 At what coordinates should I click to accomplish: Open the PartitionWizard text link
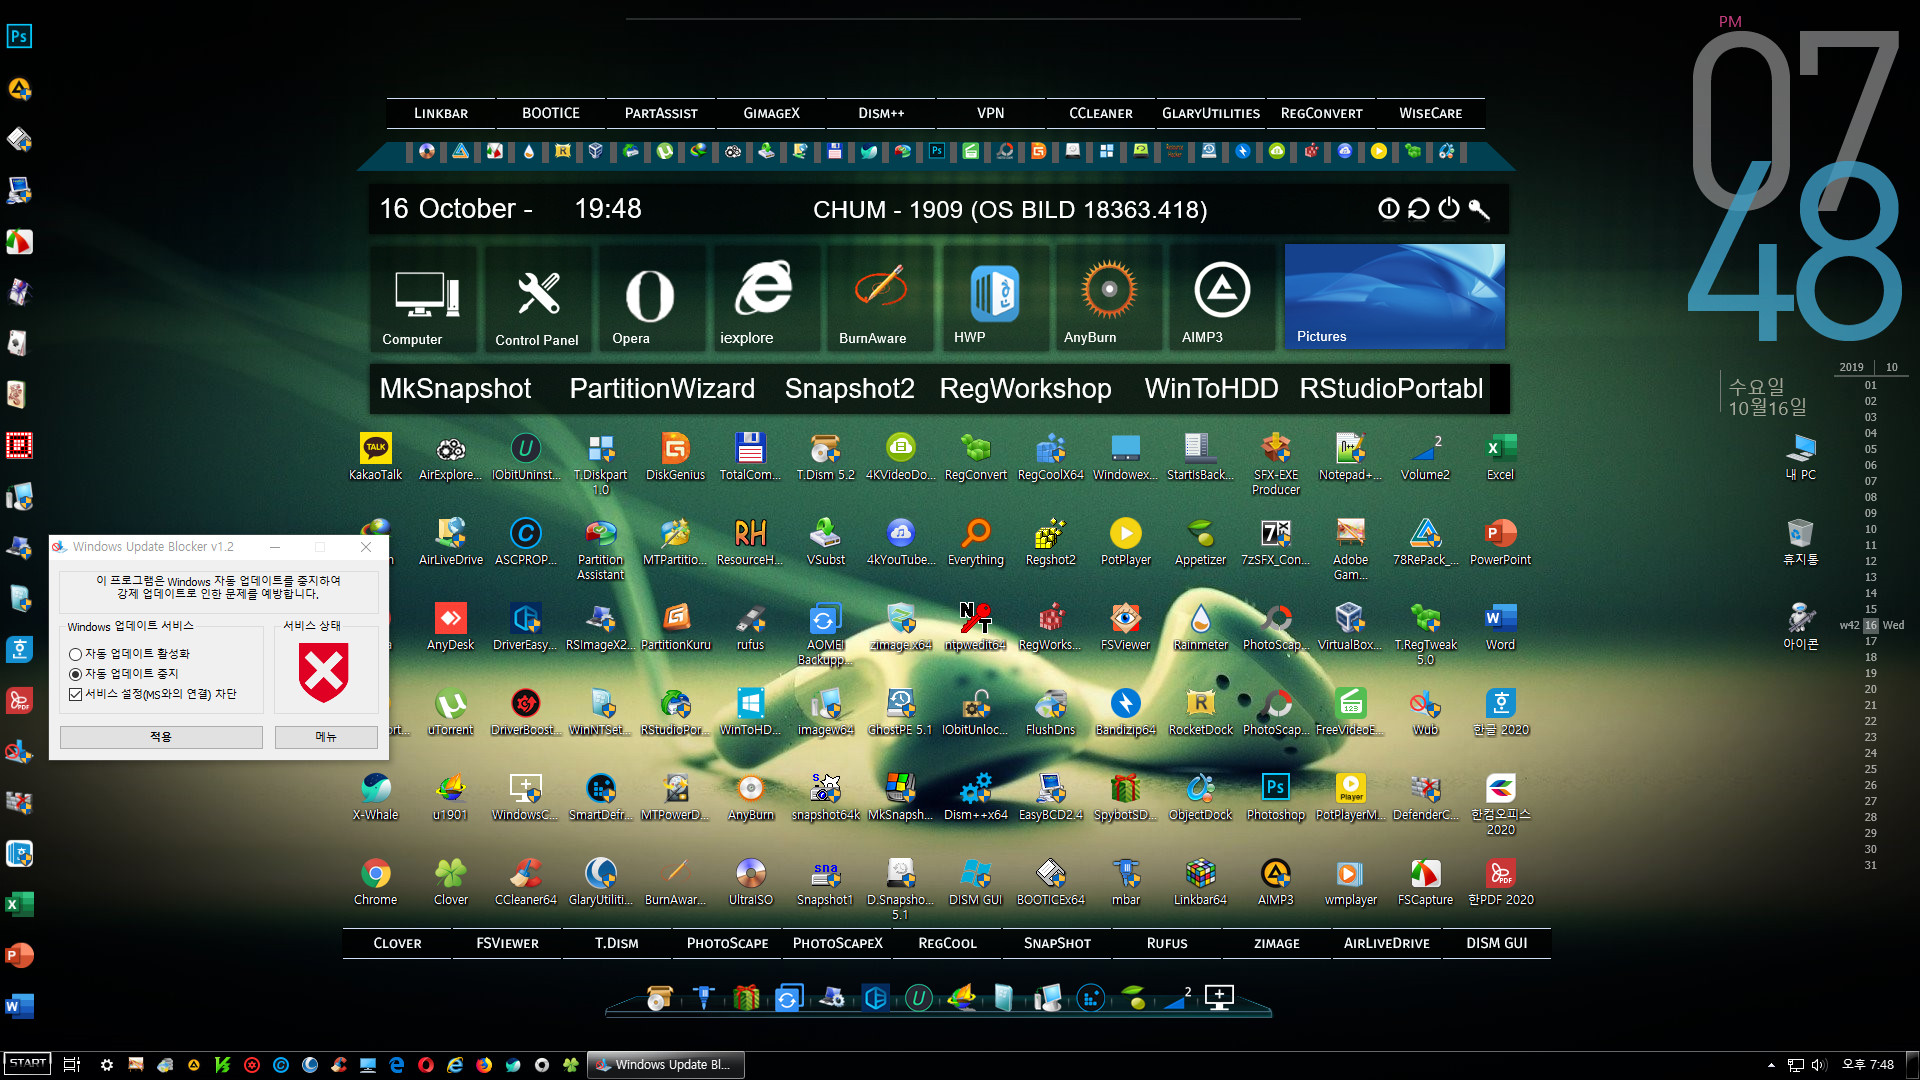(662, 389)
